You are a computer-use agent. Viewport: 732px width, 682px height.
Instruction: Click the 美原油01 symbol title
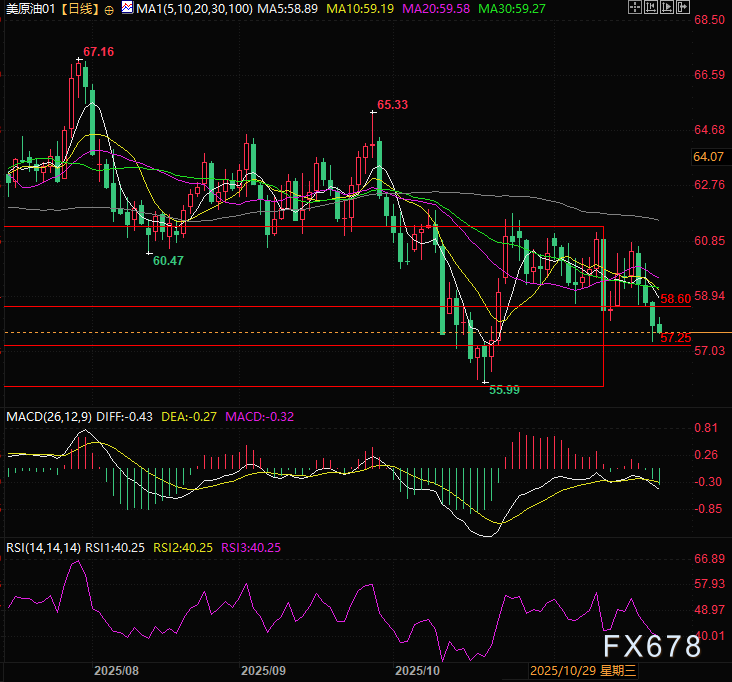(30, 8)
